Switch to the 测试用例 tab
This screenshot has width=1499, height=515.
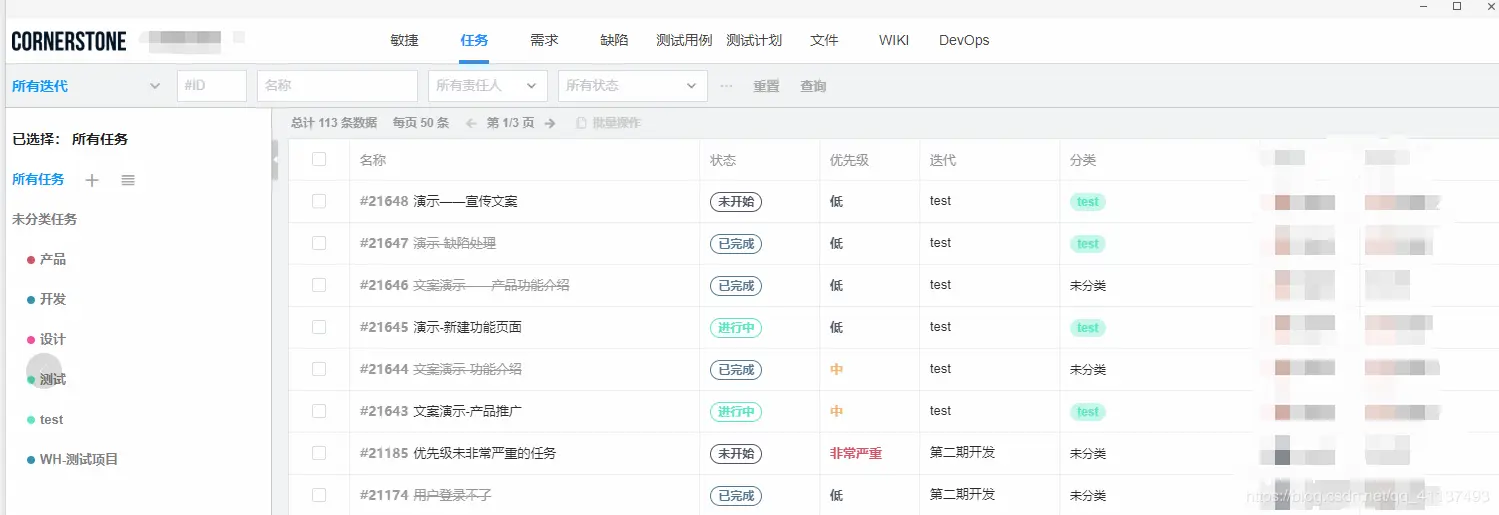(x=684, y=41)
